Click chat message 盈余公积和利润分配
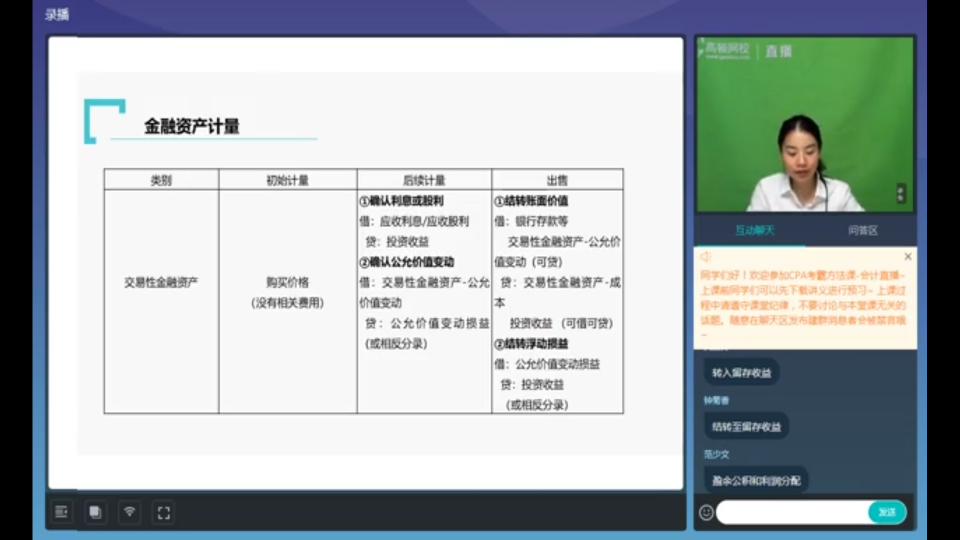This screenshot has height=540, width=960. [x=756, y=481]
